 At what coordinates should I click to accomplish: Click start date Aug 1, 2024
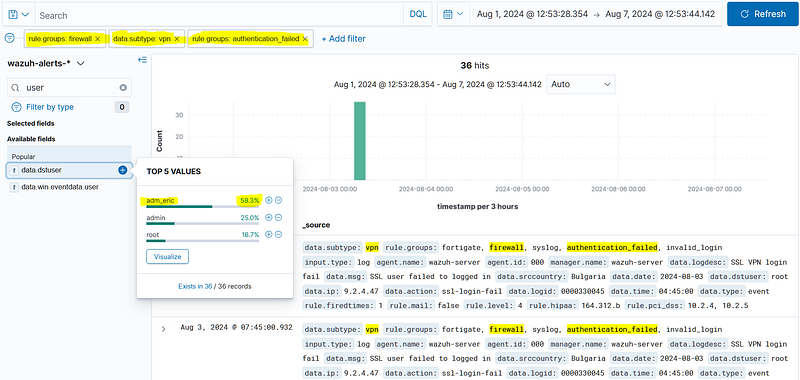tap(532, 14)
